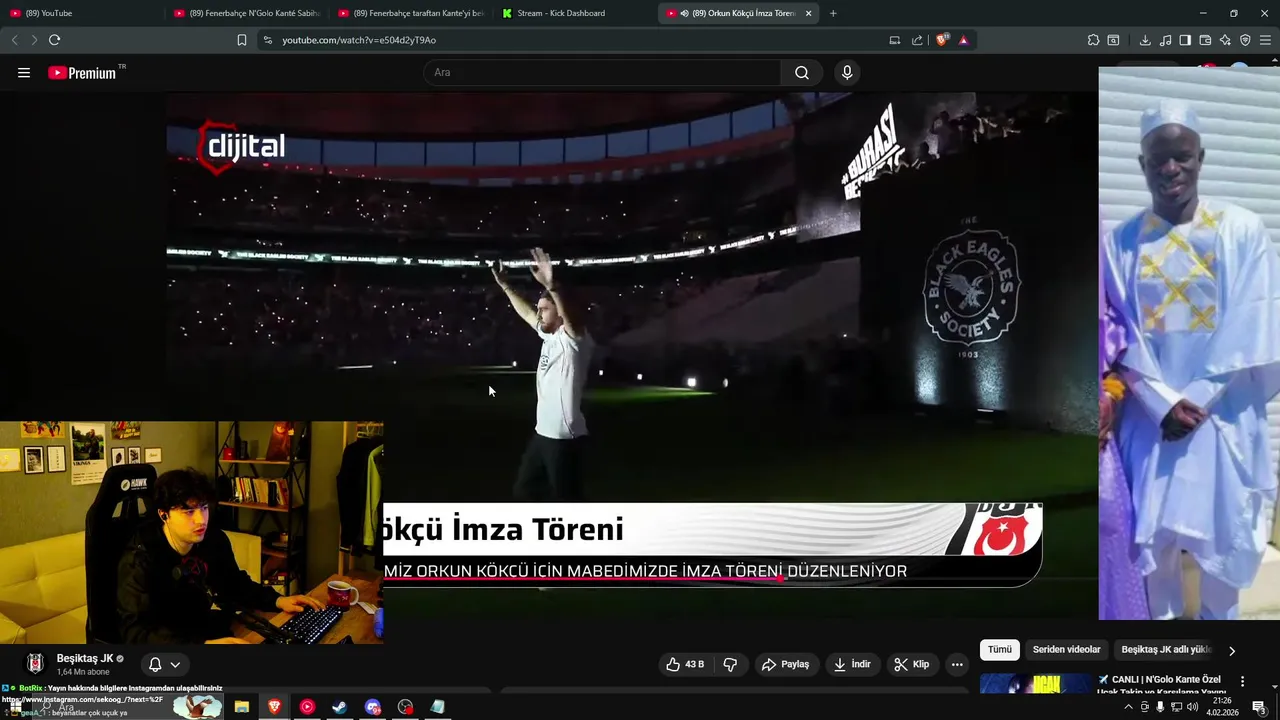Open Discord from the taskbar
Image resolution: width=1280 pixels, height=720 pixels.
pos(373,707)
